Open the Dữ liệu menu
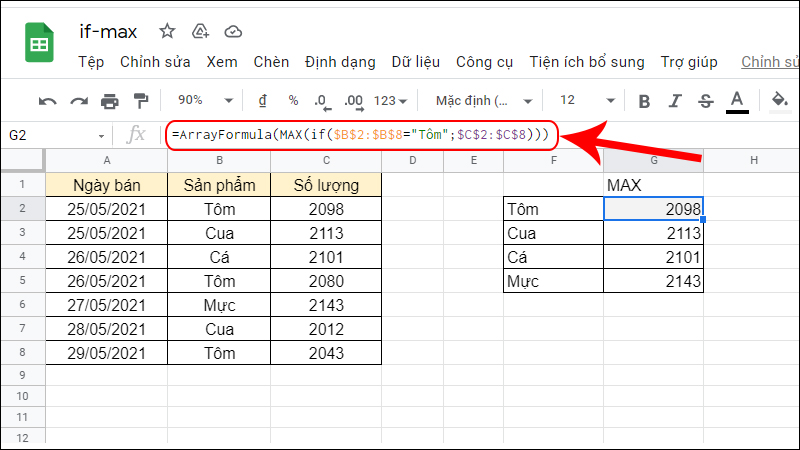Viewport: 800px width, 450px height. coord(415,62)
